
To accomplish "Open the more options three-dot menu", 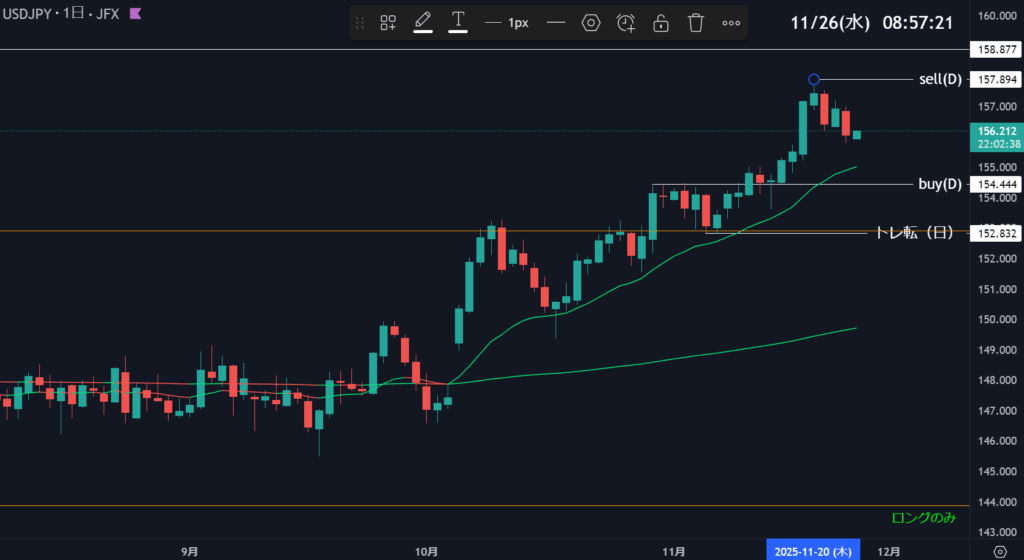I will (x=731, y=23).
